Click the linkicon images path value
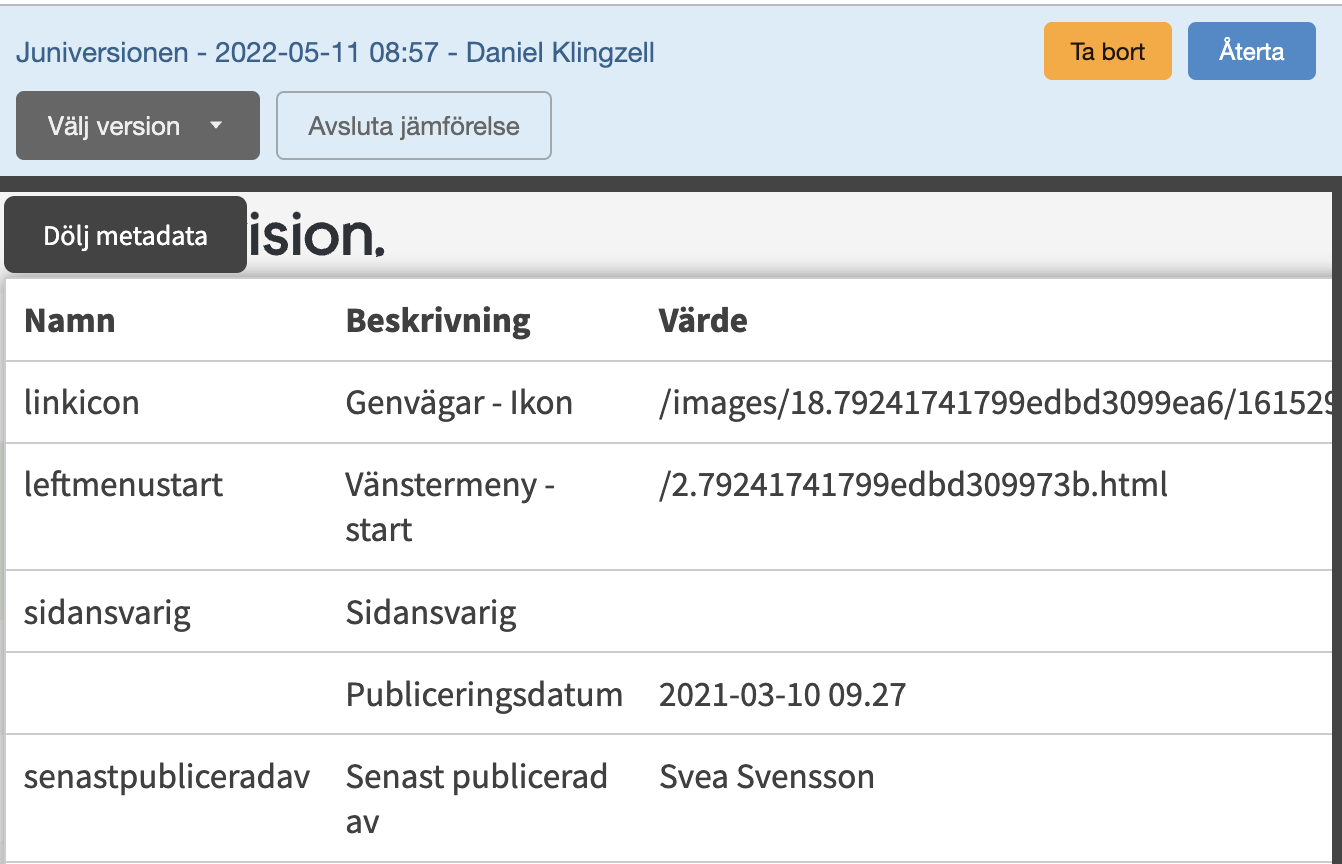 [996, 402]
